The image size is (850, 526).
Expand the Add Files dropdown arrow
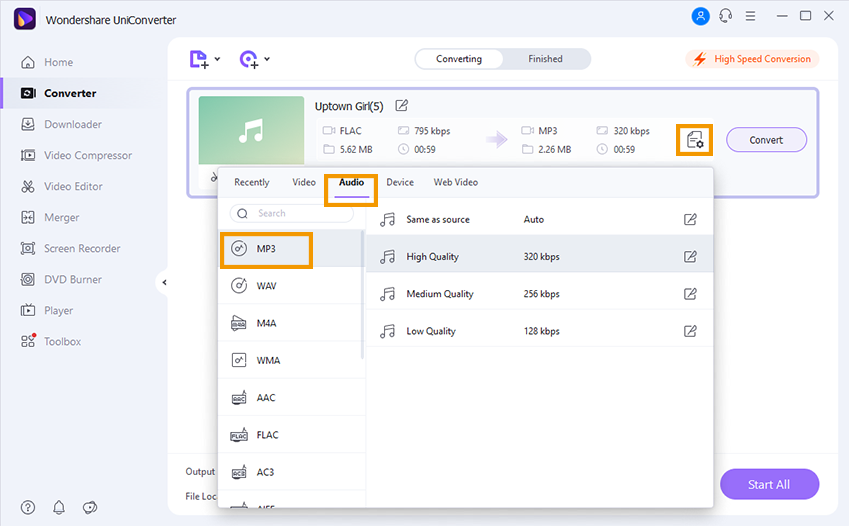[x=218, y=60]
